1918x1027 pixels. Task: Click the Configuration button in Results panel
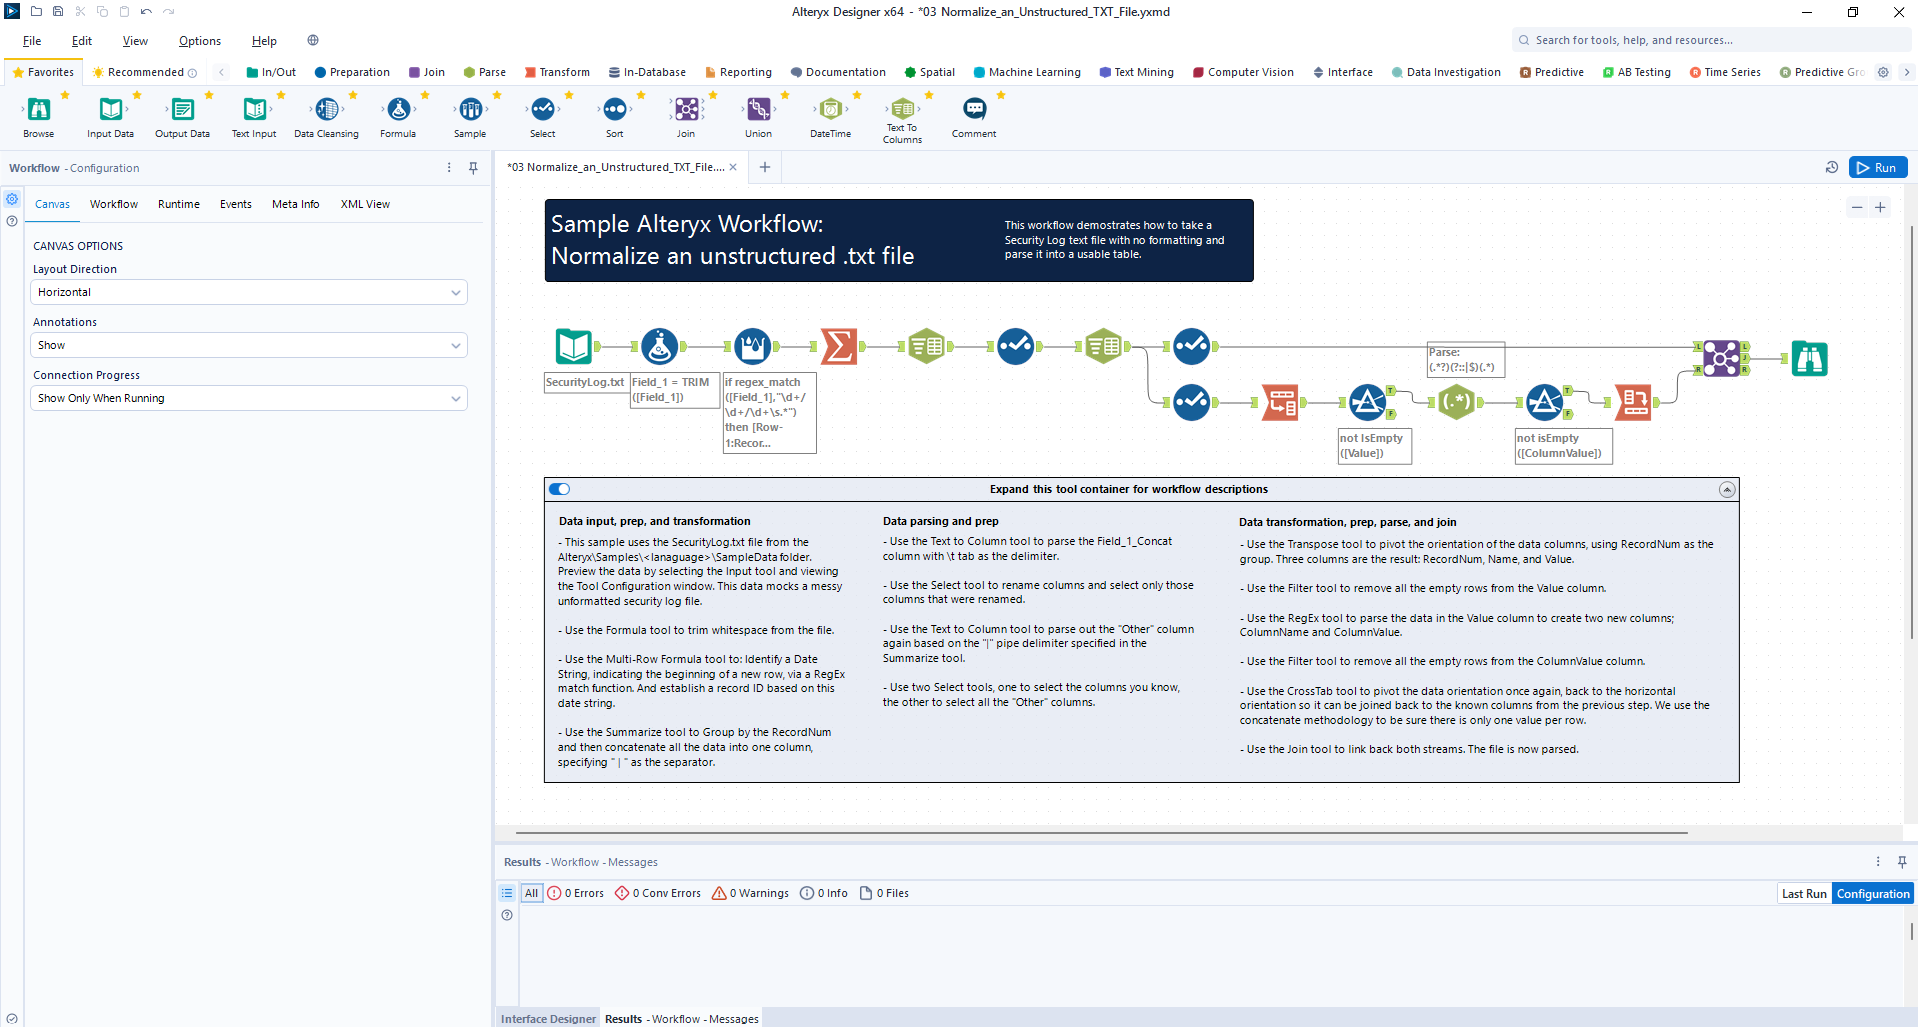[1872, 892]
